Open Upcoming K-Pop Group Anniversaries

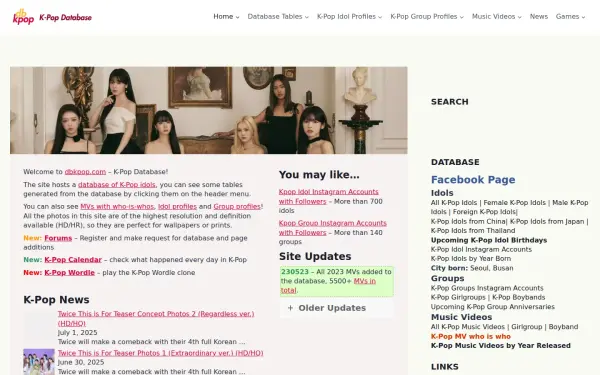(492, 307)
